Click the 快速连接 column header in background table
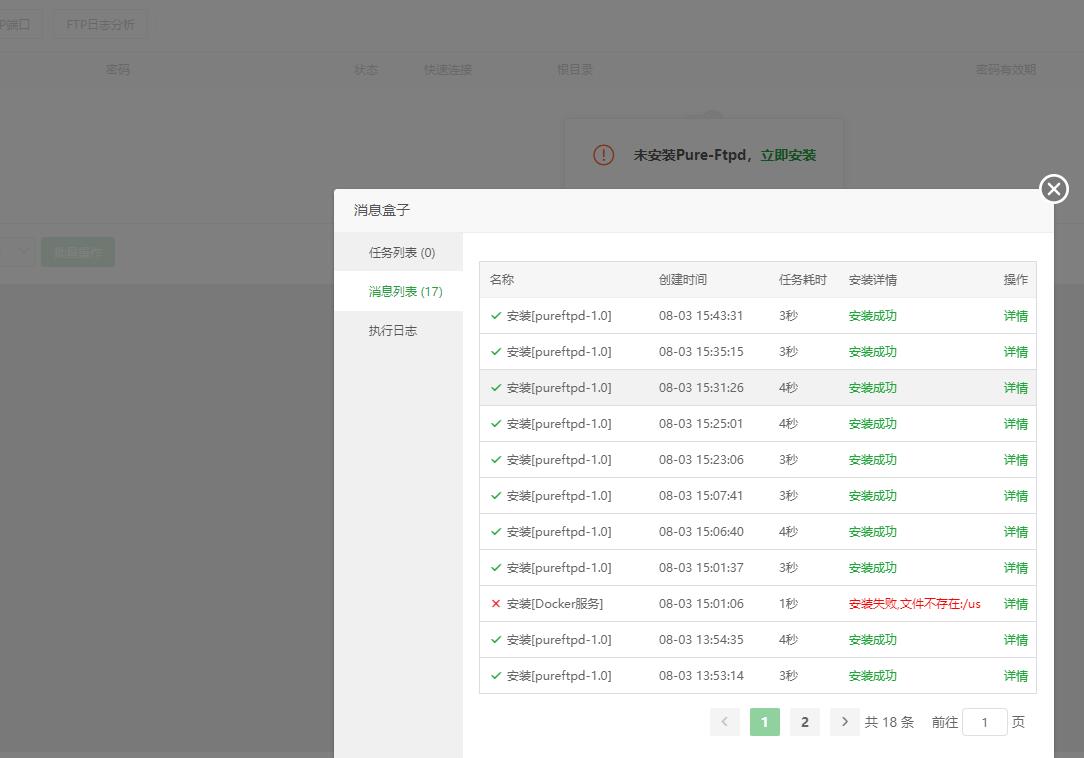The image size is (1084, 758). click(447, 69)
